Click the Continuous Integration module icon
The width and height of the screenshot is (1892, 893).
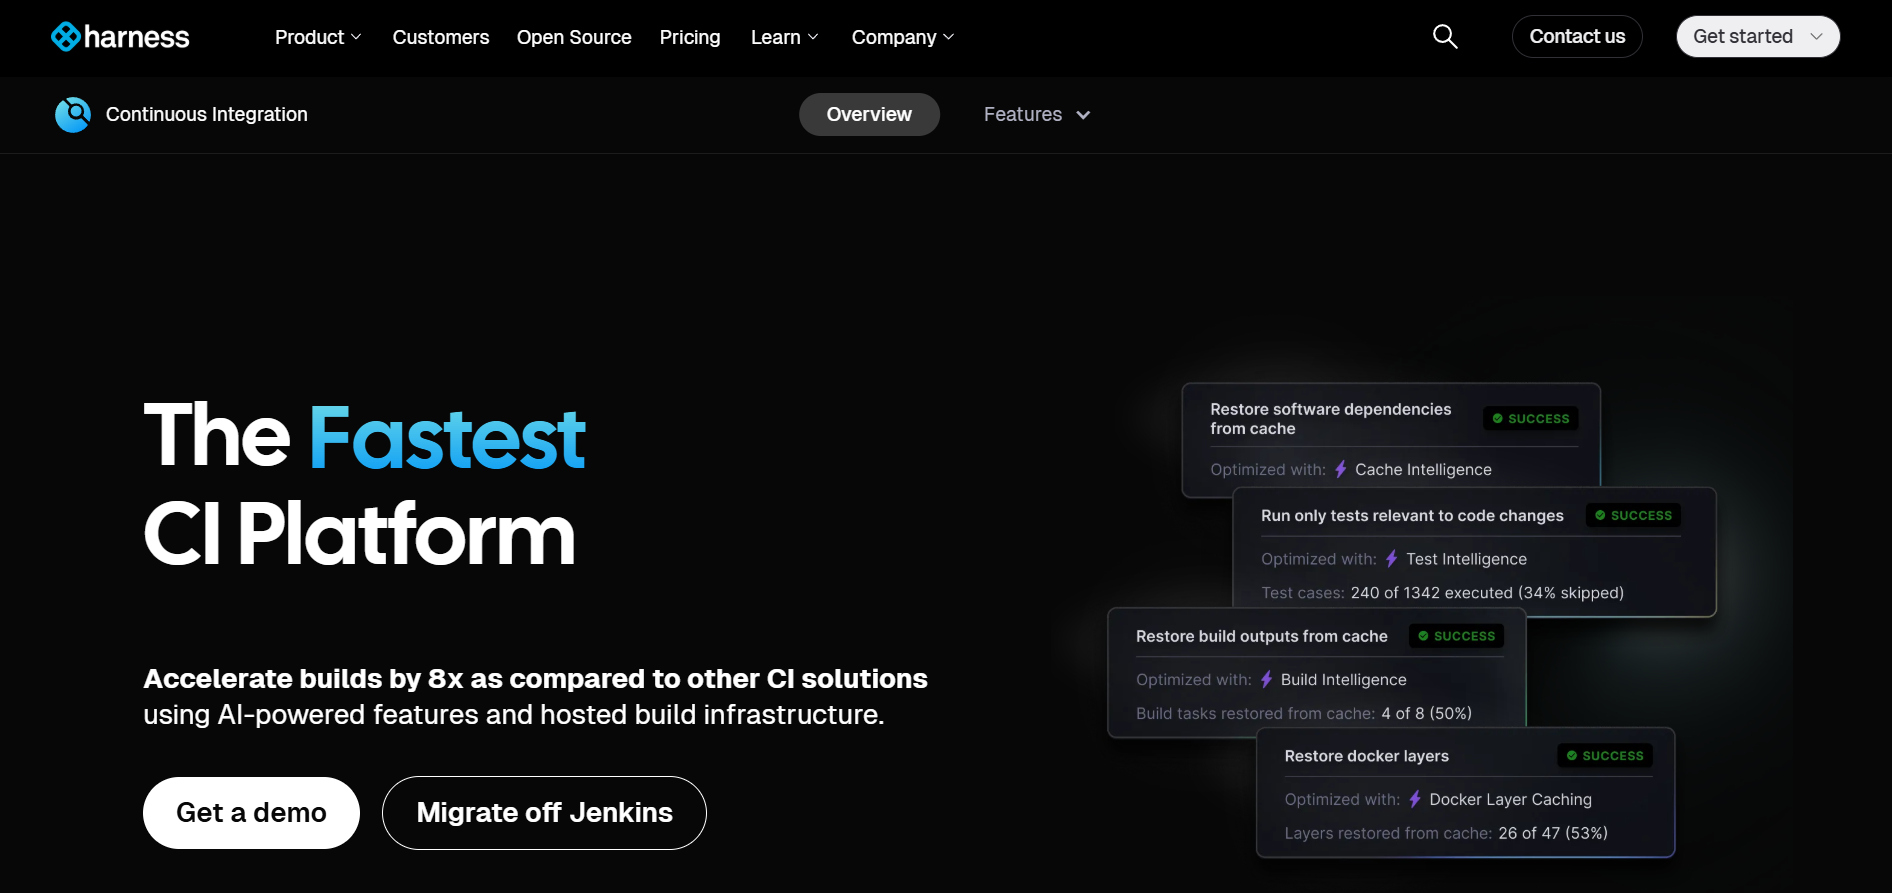(x=73, y=115)
